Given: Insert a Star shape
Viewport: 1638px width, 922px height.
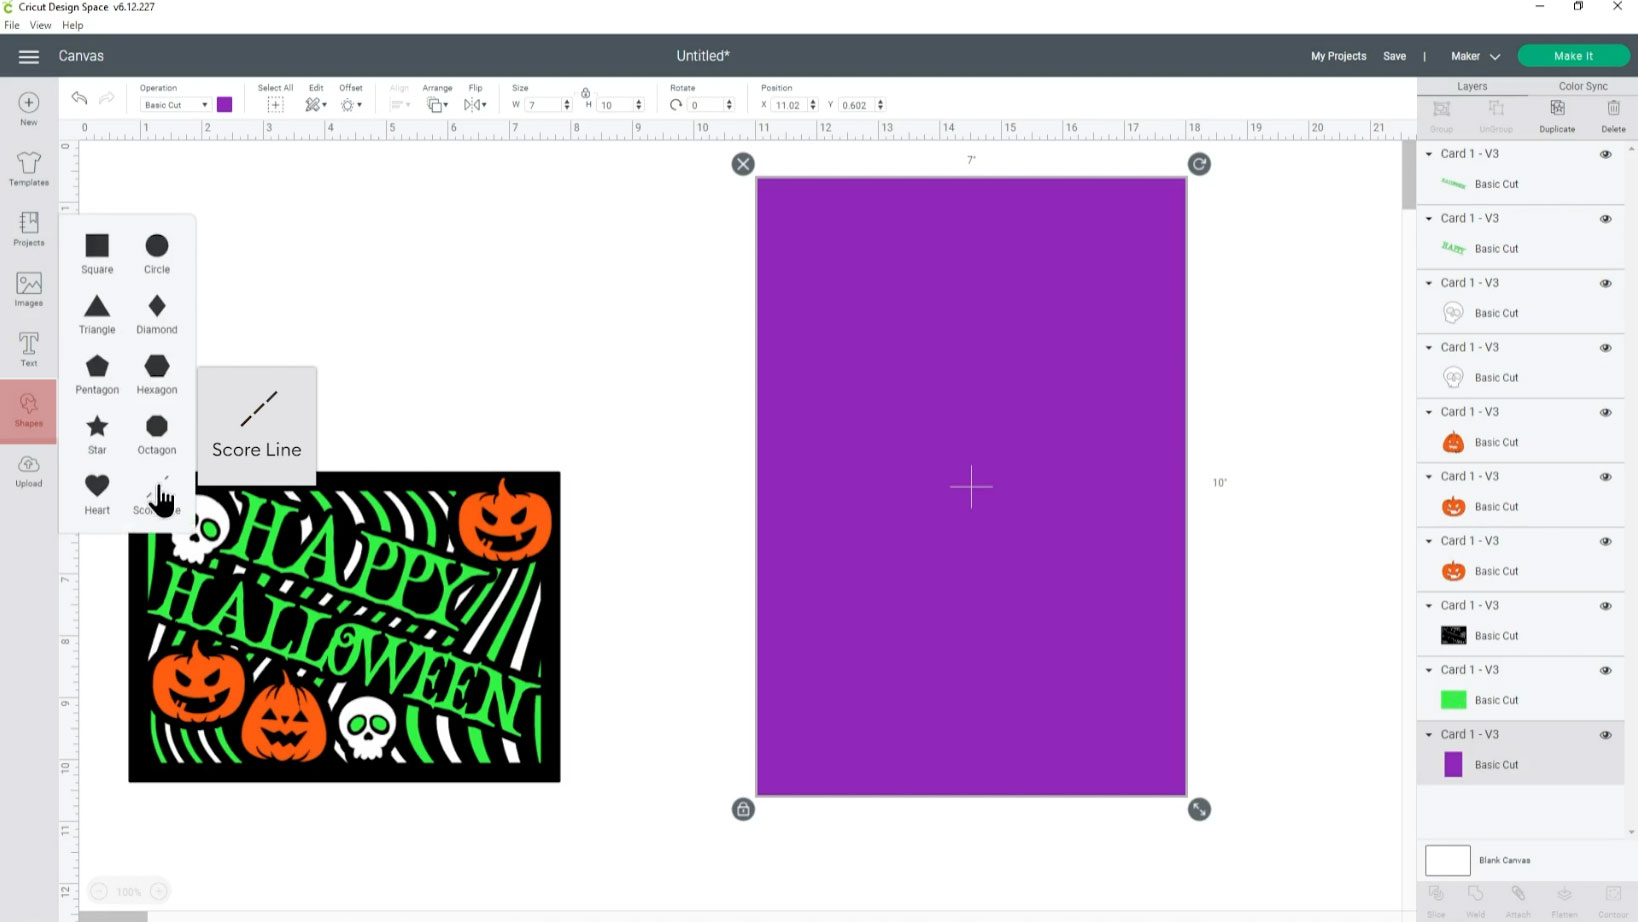Looking at the screenshot, I should 97,434.
